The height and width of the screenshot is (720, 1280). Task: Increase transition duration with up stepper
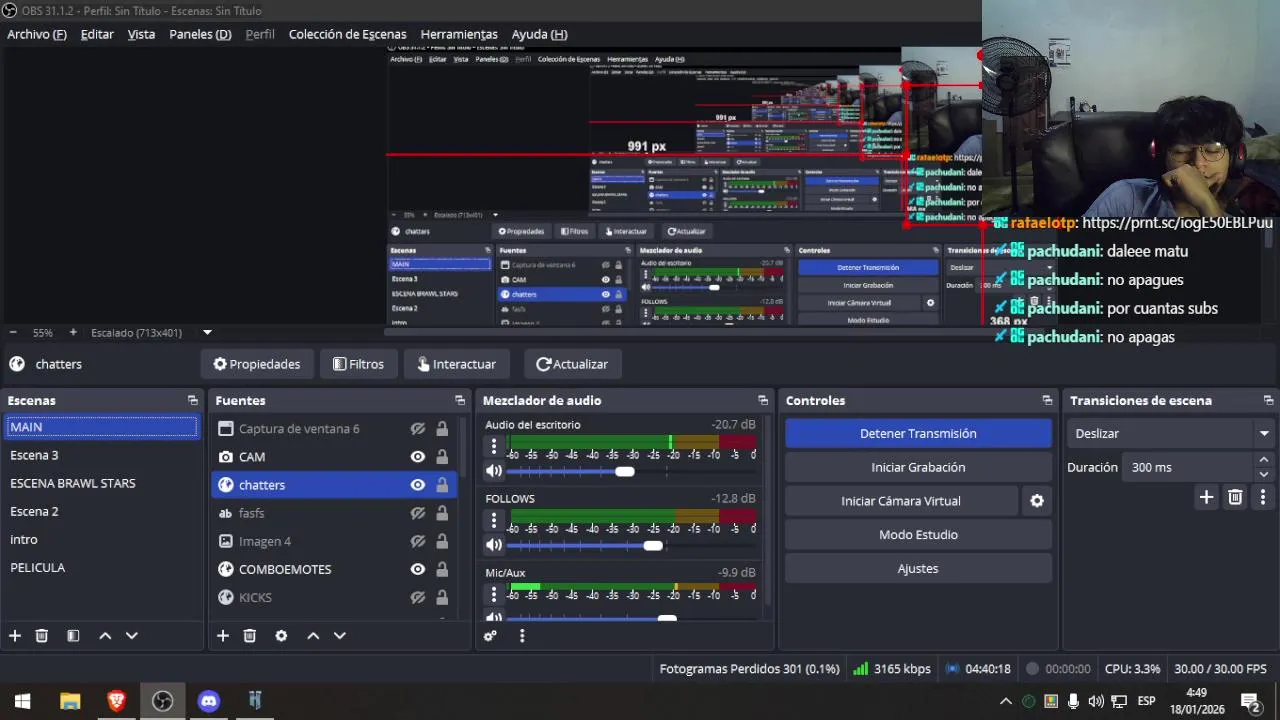coord(1263,461)
